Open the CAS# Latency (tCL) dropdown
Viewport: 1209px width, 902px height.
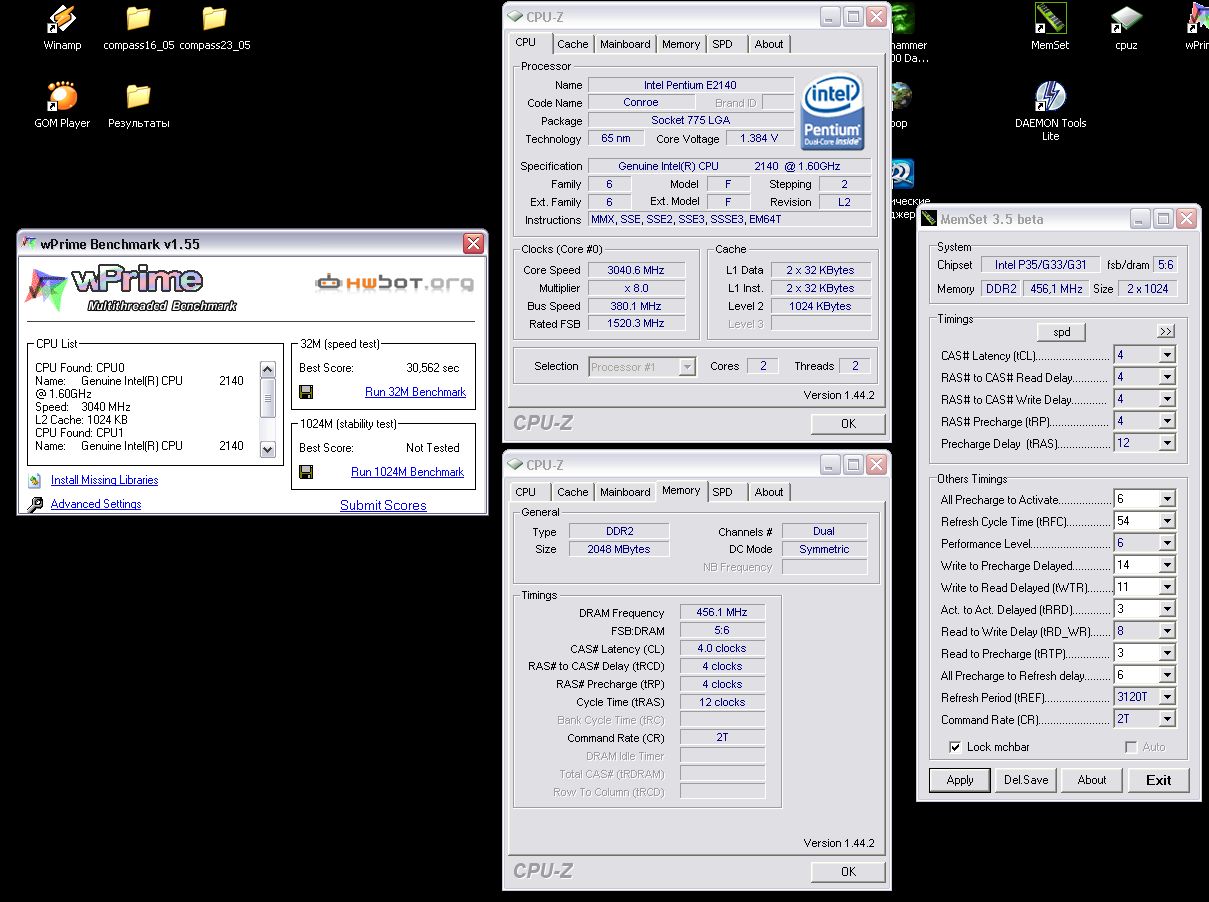tap(1167, 355)
